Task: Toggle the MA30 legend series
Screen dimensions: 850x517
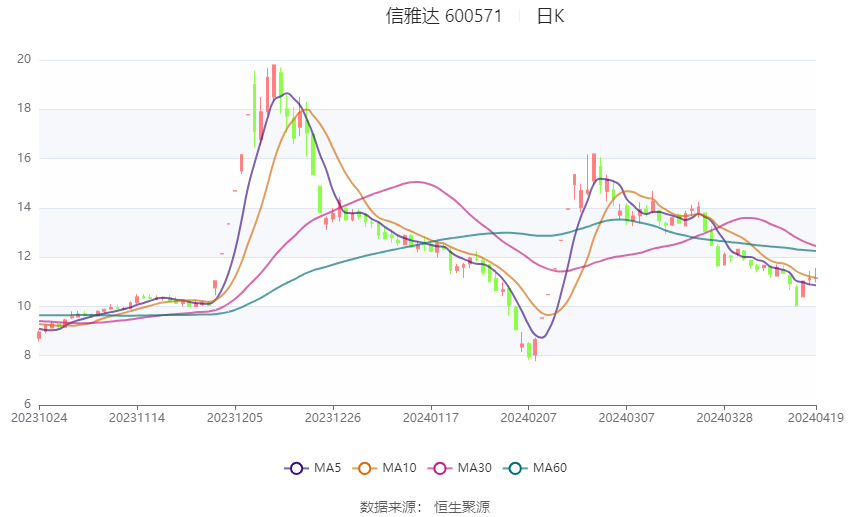Action: click(x=460, y=468)
